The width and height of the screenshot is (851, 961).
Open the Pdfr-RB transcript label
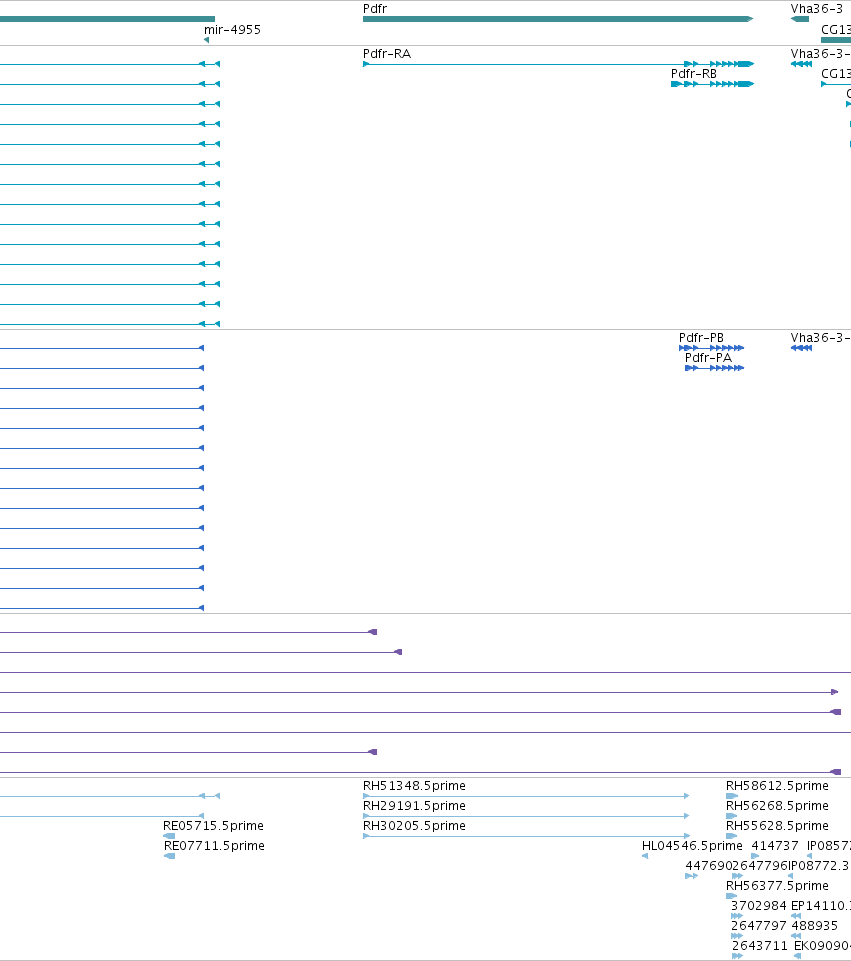point(694,74)
